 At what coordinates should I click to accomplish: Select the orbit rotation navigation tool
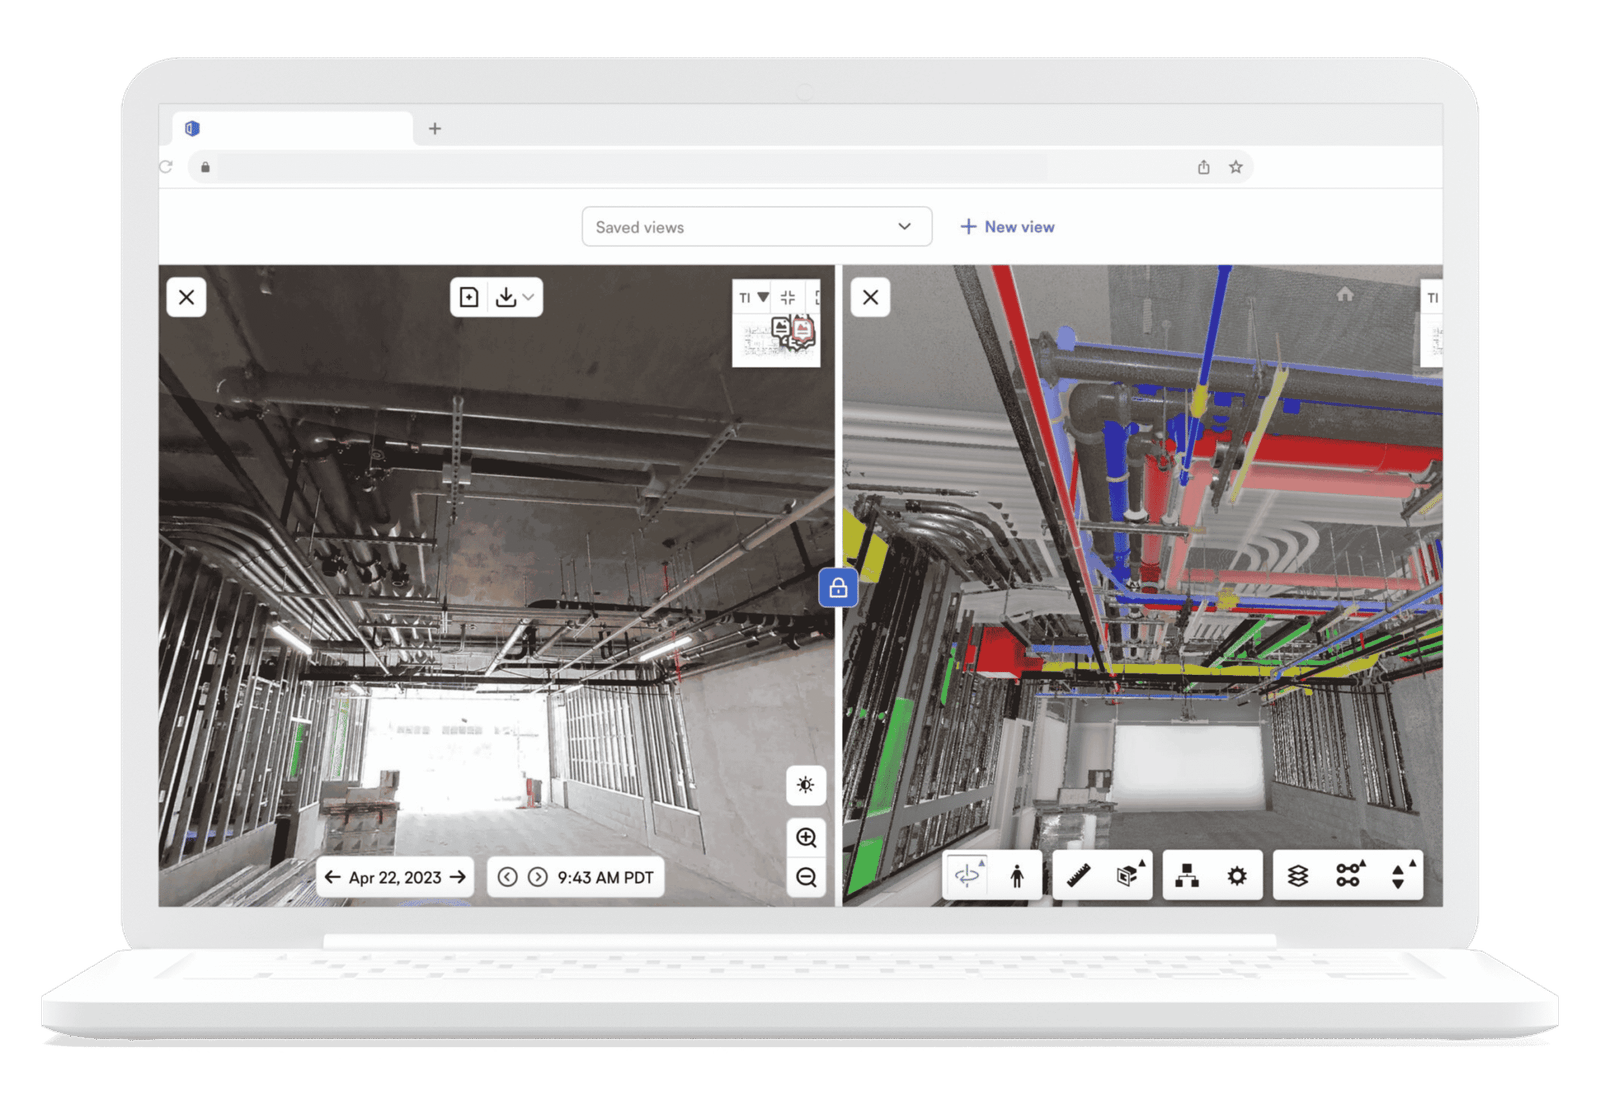click(967, 876)
